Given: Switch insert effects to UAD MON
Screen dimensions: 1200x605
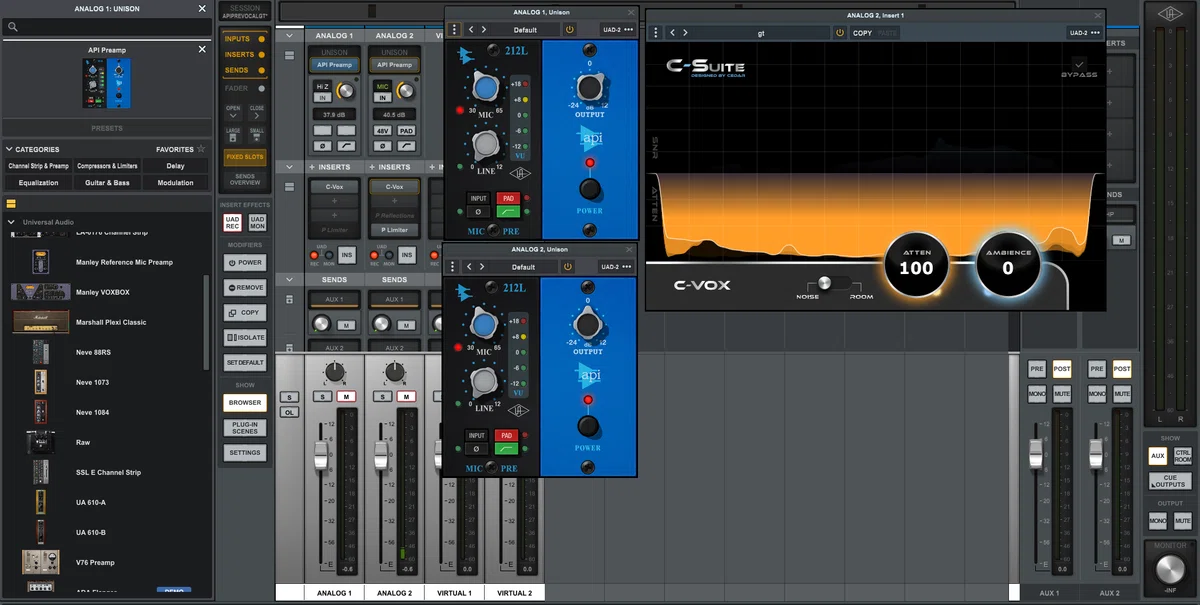Looking at the screenshot, I should pos(257,223).
